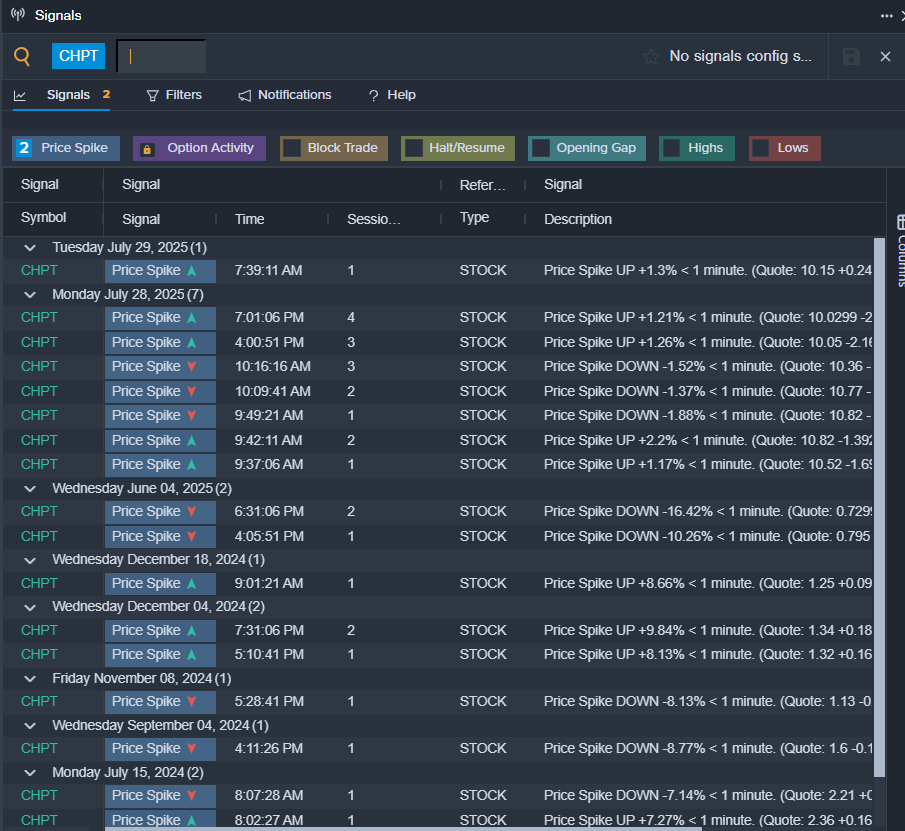Image resolution: width=905 pixels, height=831 pixels.
Task: Switch to the Signals tab
Action: click(x=68, y=95)
